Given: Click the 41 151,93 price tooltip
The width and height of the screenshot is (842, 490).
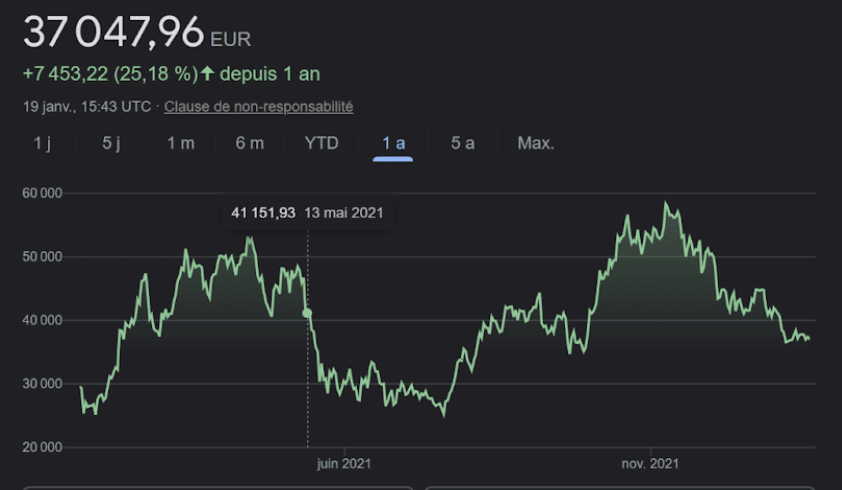Looking at the screenshot, I should [x=264, y=213].
